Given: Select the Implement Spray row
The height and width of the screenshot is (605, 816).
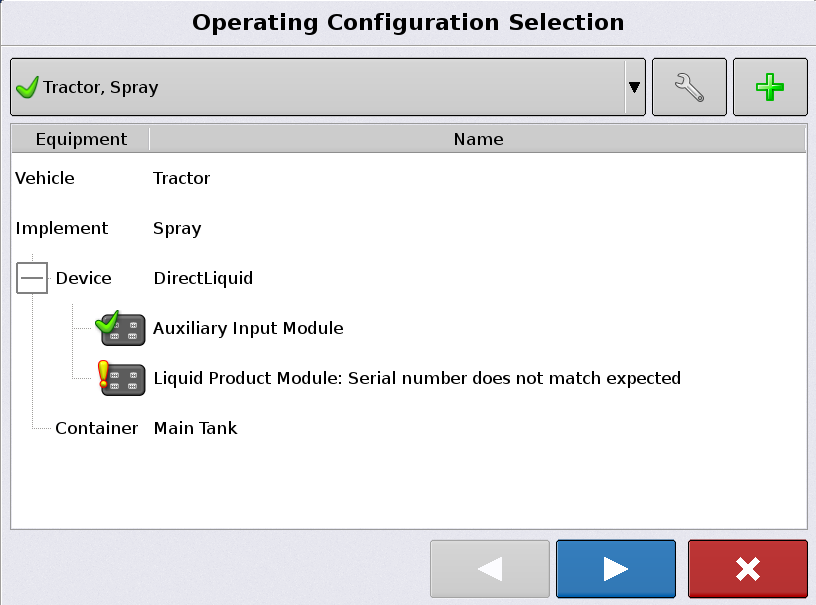Looking at the screenshot, I should coord(177,228).
